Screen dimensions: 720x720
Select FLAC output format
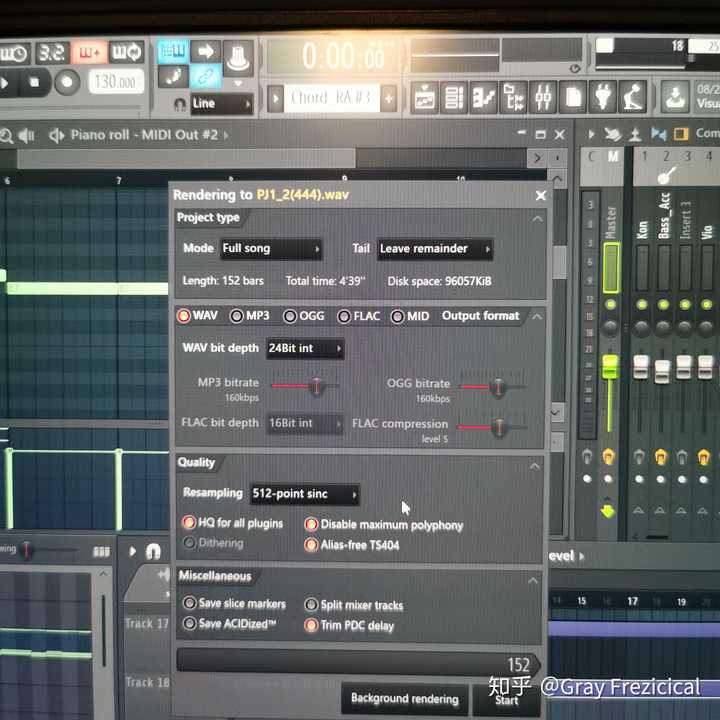[359, 316]
